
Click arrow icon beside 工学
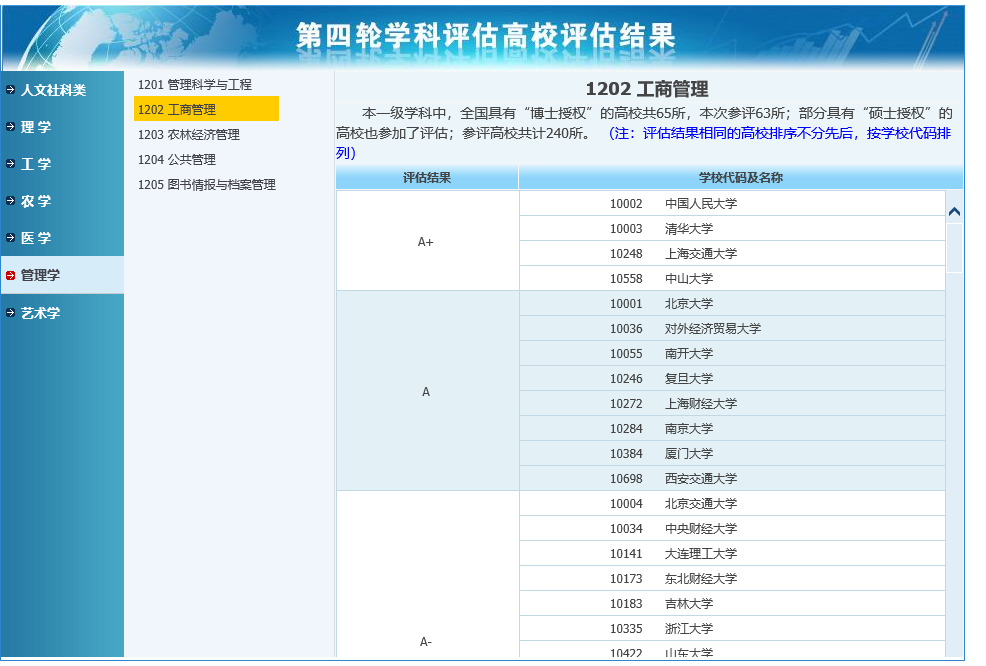[x=10, y=164]
